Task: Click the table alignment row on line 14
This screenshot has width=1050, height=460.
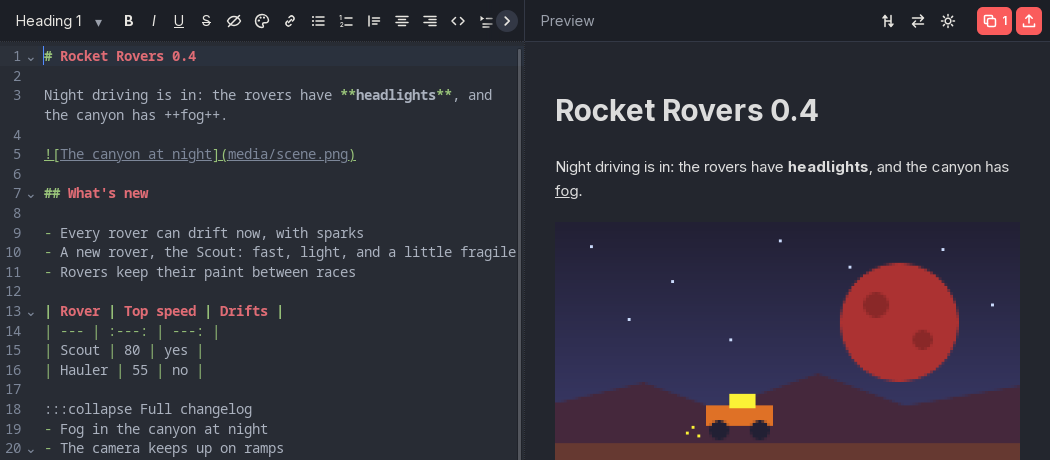Action: coord(132,331)
